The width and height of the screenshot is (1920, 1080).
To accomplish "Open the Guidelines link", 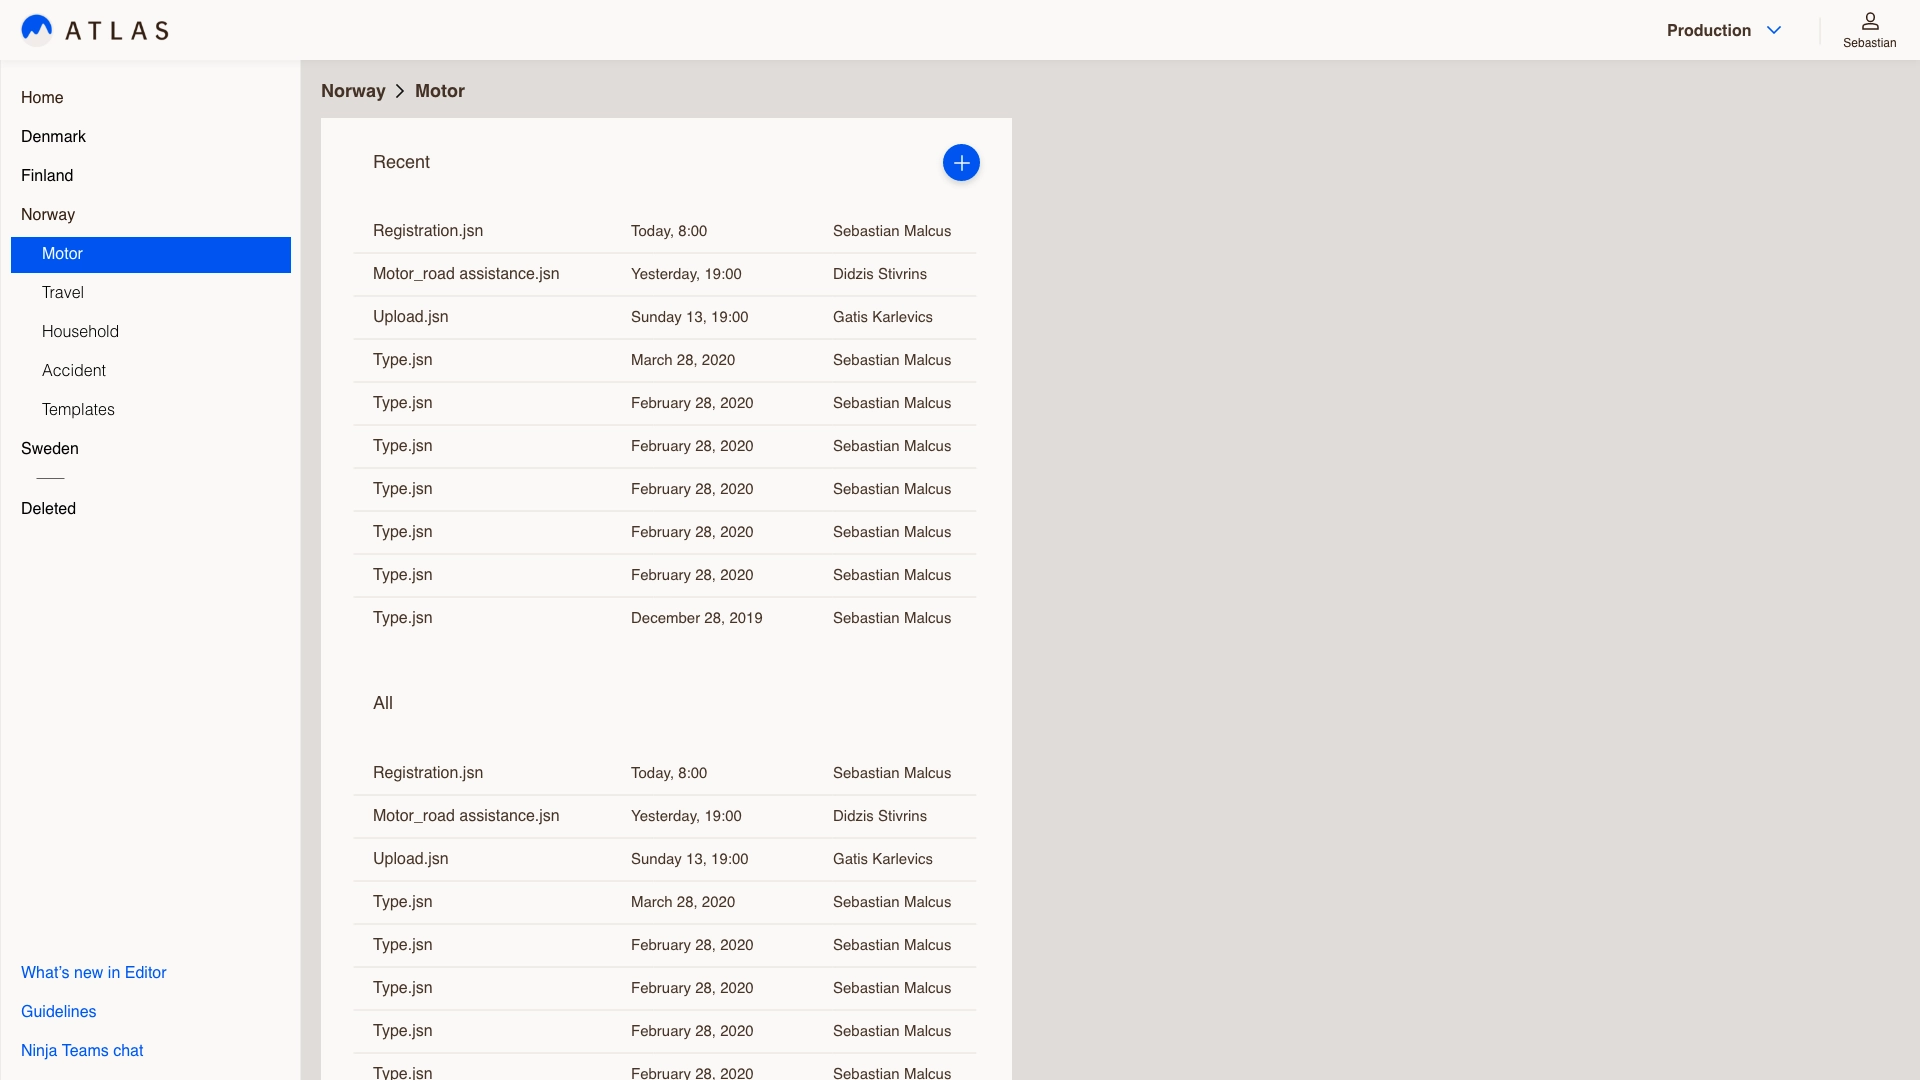I will click(x=59, y=1011).
